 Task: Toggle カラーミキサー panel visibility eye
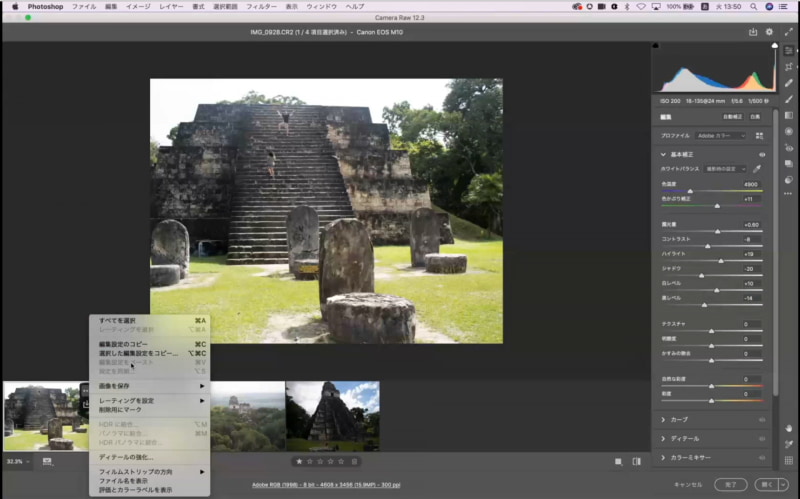point(762,458)
